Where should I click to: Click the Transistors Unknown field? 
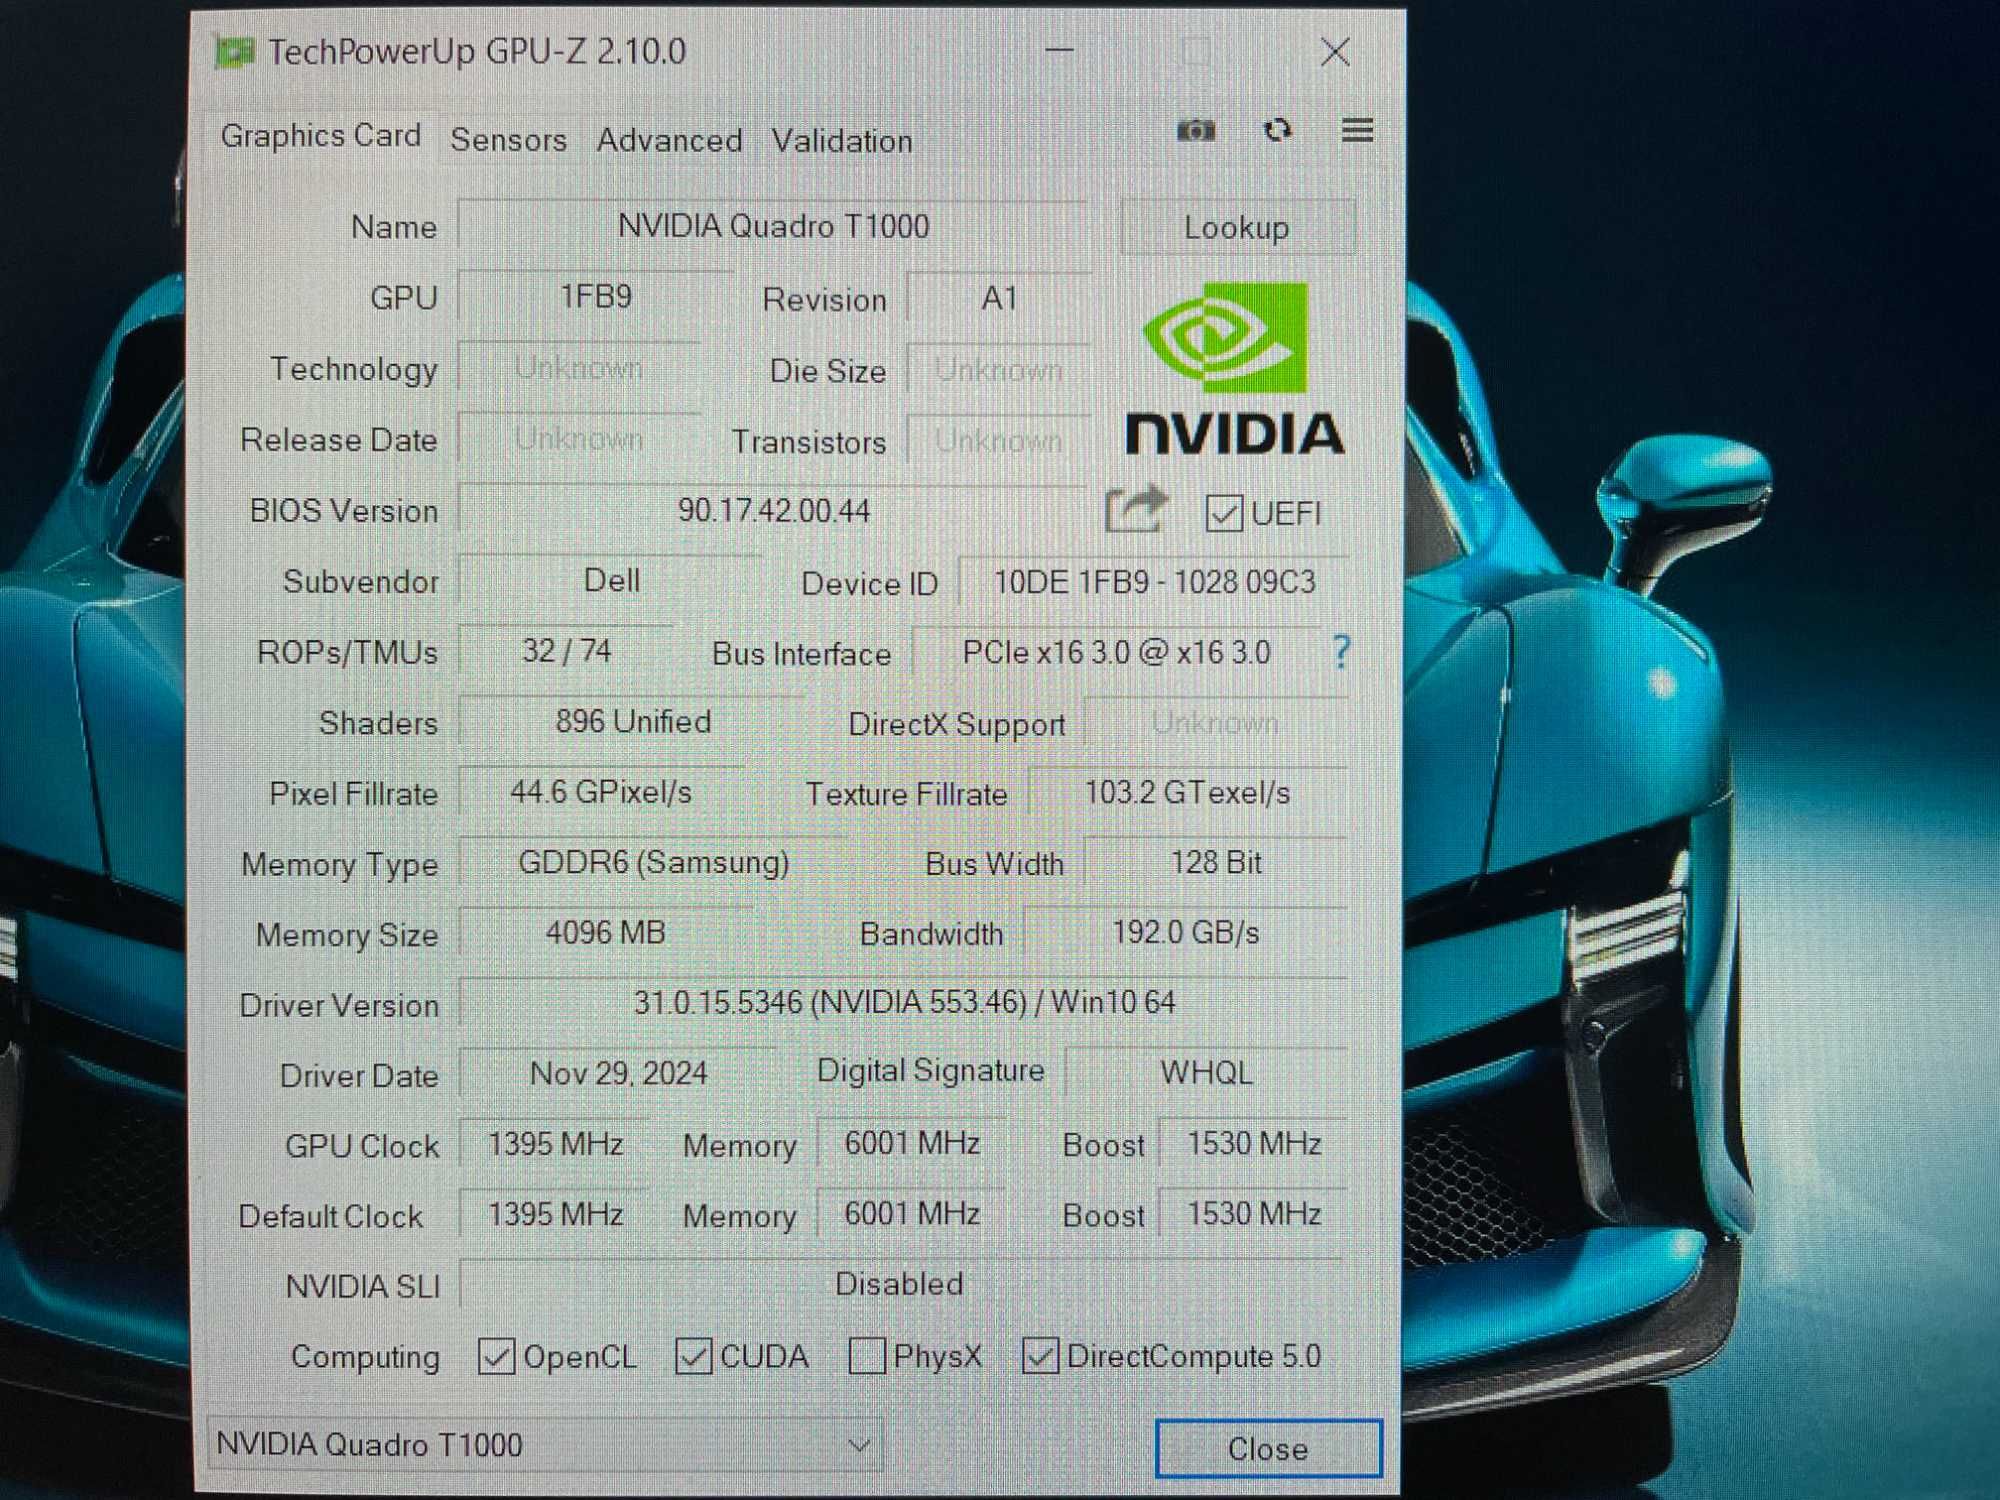point(998,440)
